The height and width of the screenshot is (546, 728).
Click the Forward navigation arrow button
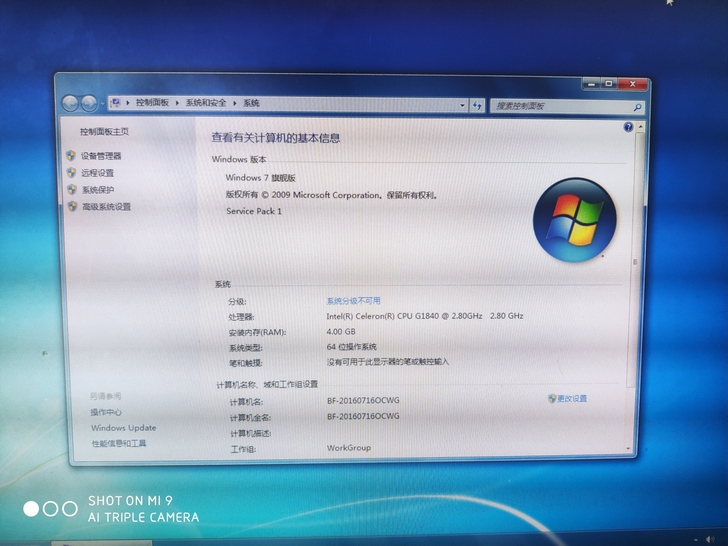(89, 103)
